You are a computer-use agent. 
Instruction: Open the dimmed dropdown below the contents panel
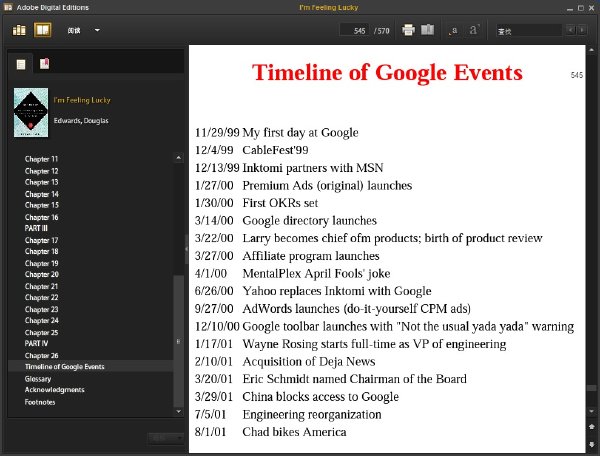tap(166, 438)
